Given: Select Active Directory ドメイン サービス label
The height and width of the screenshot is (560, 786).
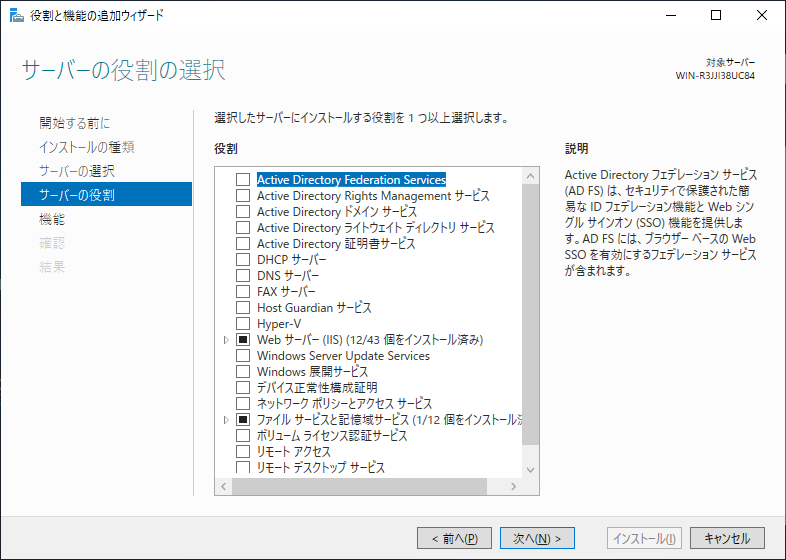Looking at the screenshot, I should tap(337, 212).
